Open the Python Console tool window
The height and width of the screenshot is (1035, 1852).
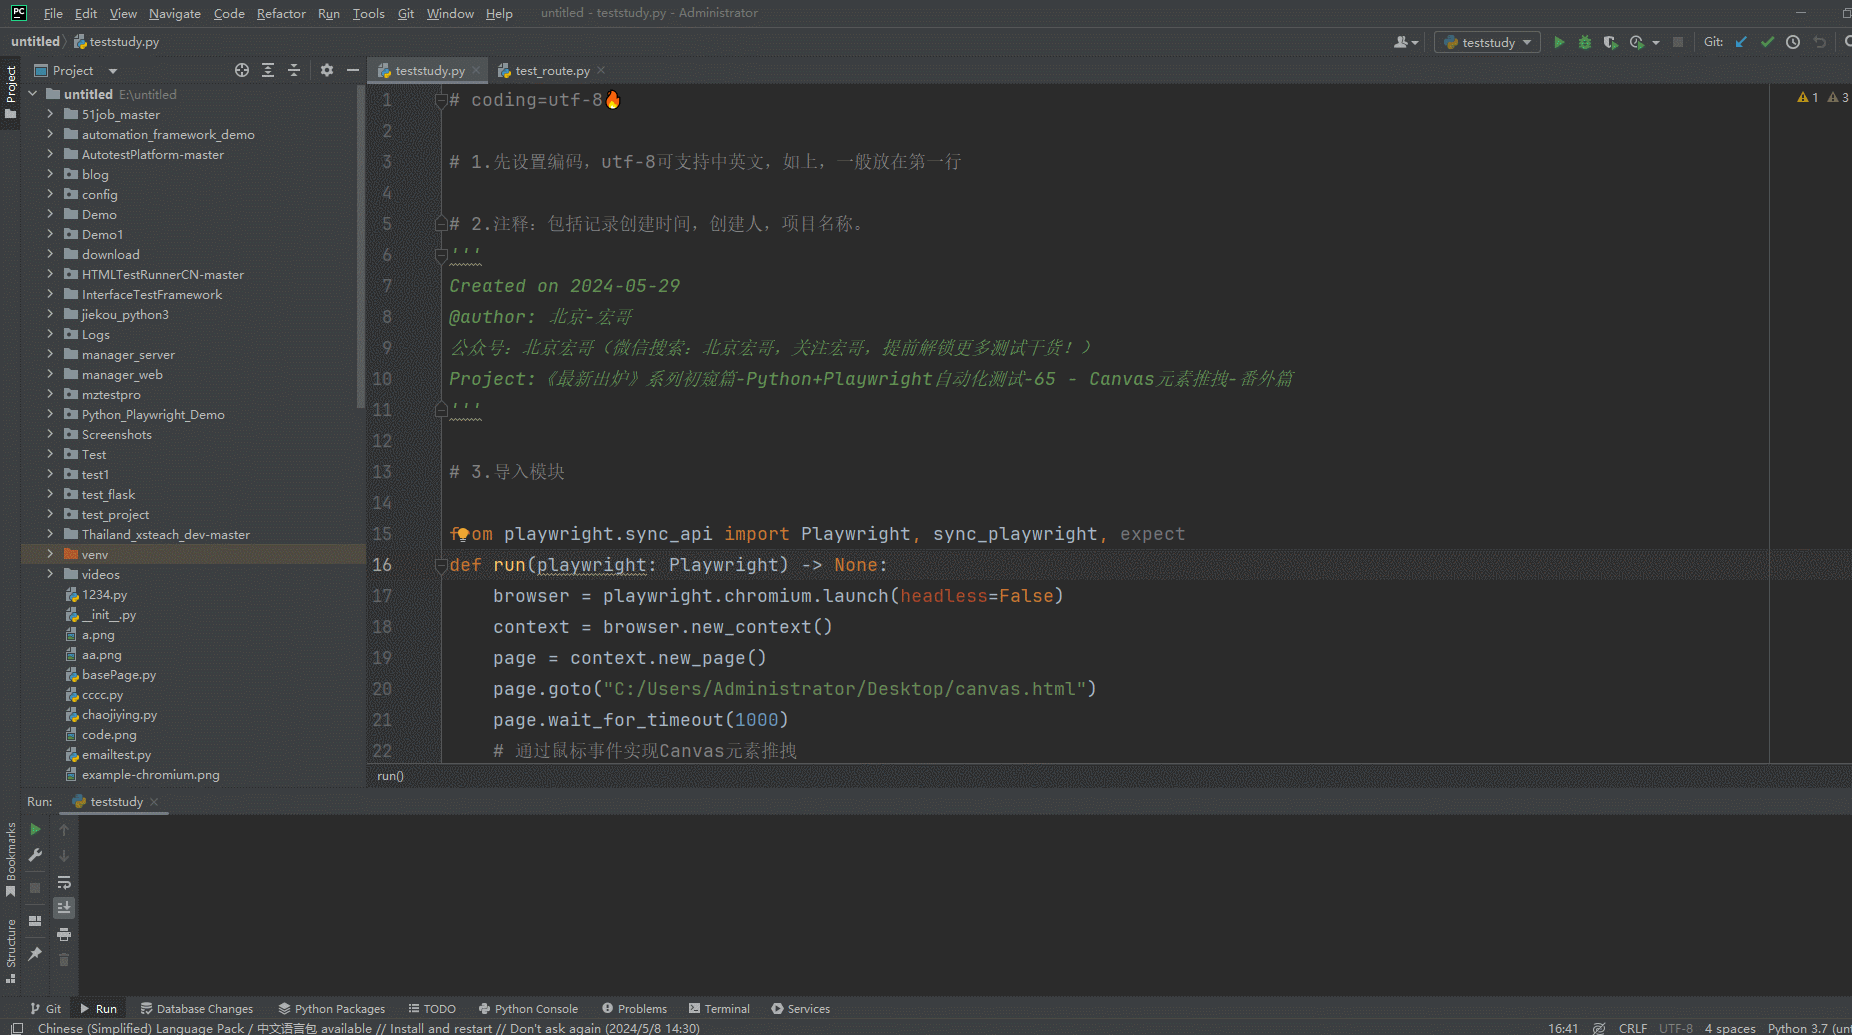(x=528, y=1009)
